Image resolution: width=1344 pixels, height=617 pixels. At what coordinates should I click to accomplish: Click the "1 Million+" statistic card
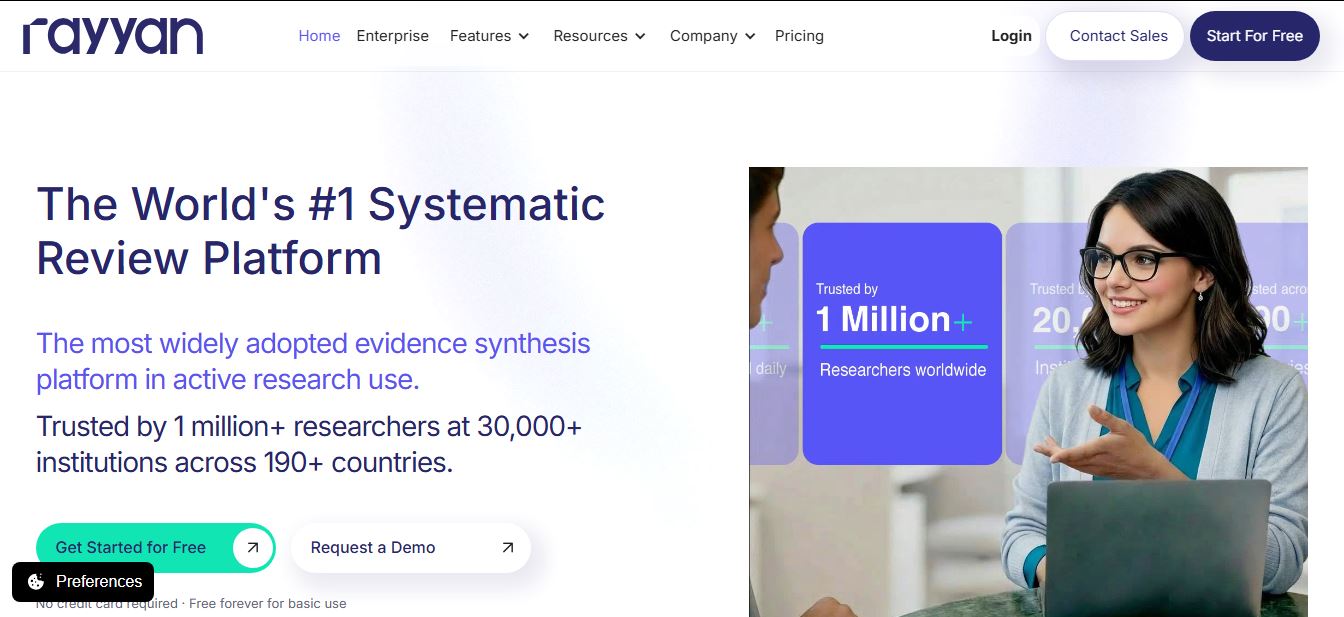tap(902, 344)
